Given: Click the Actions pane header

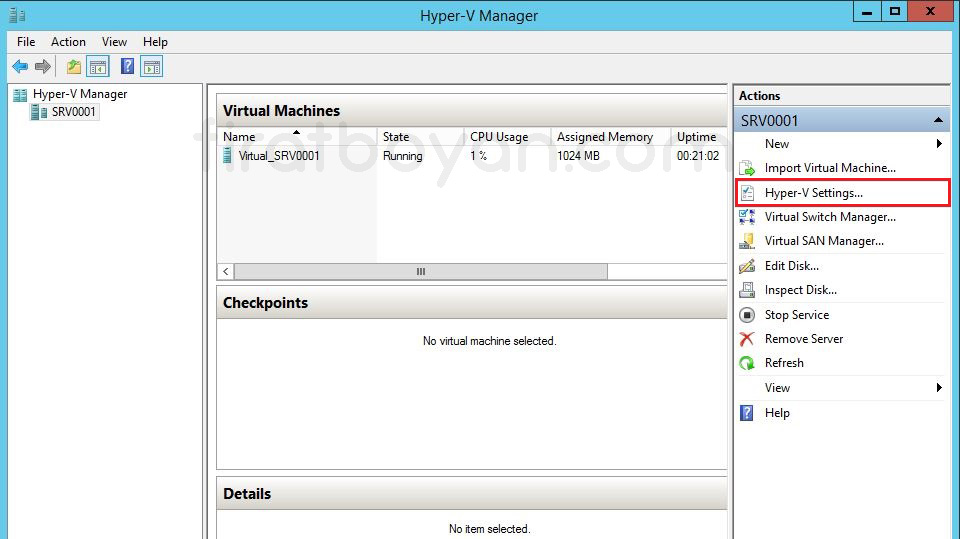Looking at the screenshot, I should [841, 96].
